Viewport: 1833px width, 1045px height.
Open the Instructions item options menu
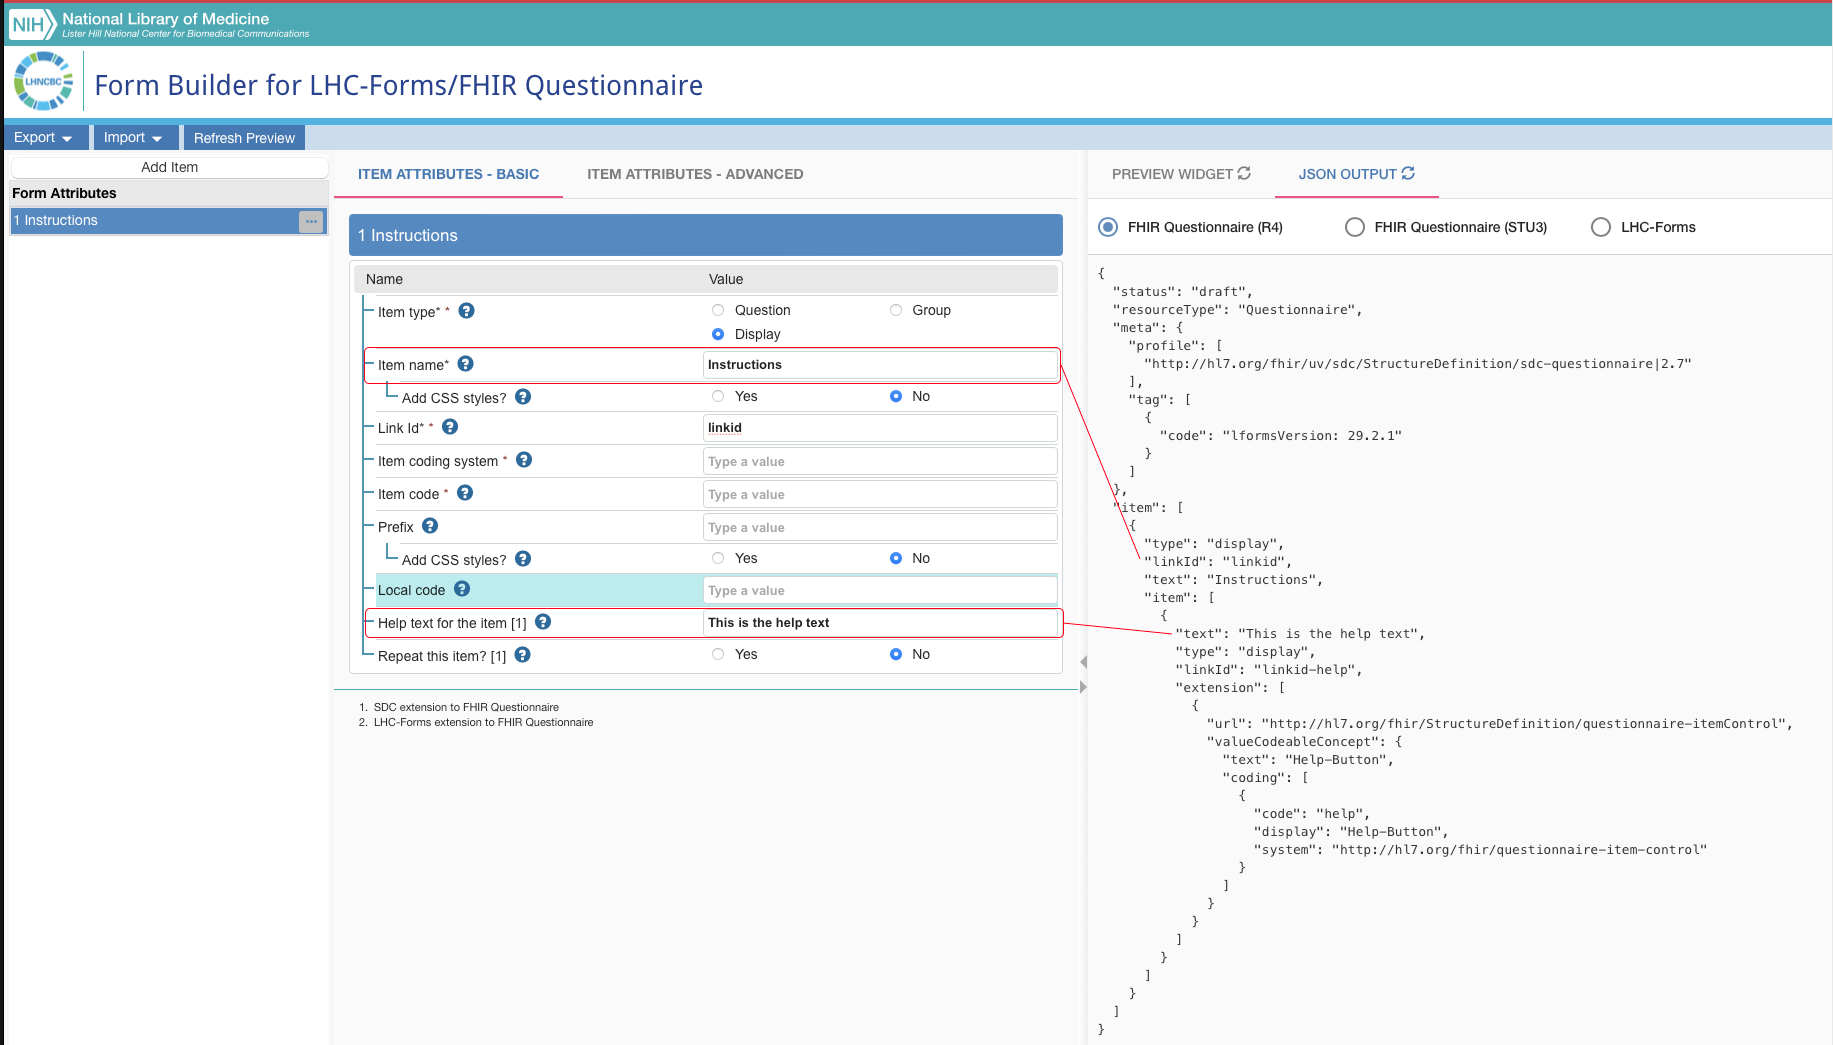(x=312, y=221)
